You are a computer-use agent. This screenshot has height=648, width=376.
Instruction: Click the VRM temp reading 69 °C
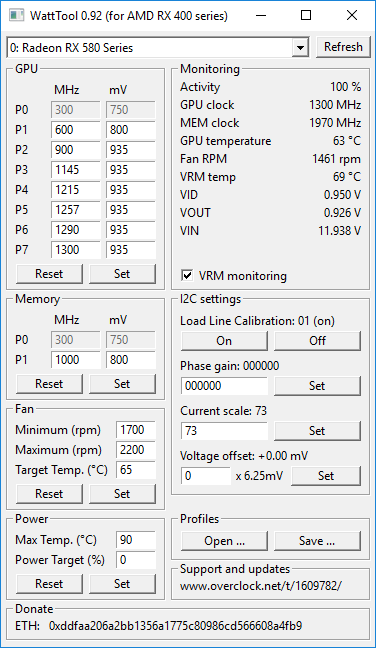(x=347, y=177)
